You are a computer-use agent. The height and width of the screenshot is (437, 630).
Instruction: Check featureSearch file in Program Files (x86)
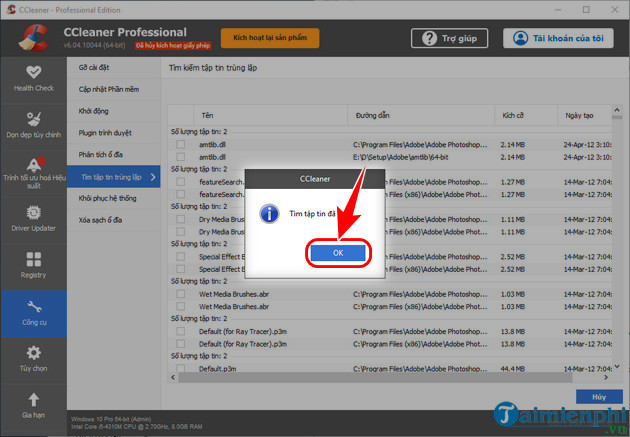[180, 194]
